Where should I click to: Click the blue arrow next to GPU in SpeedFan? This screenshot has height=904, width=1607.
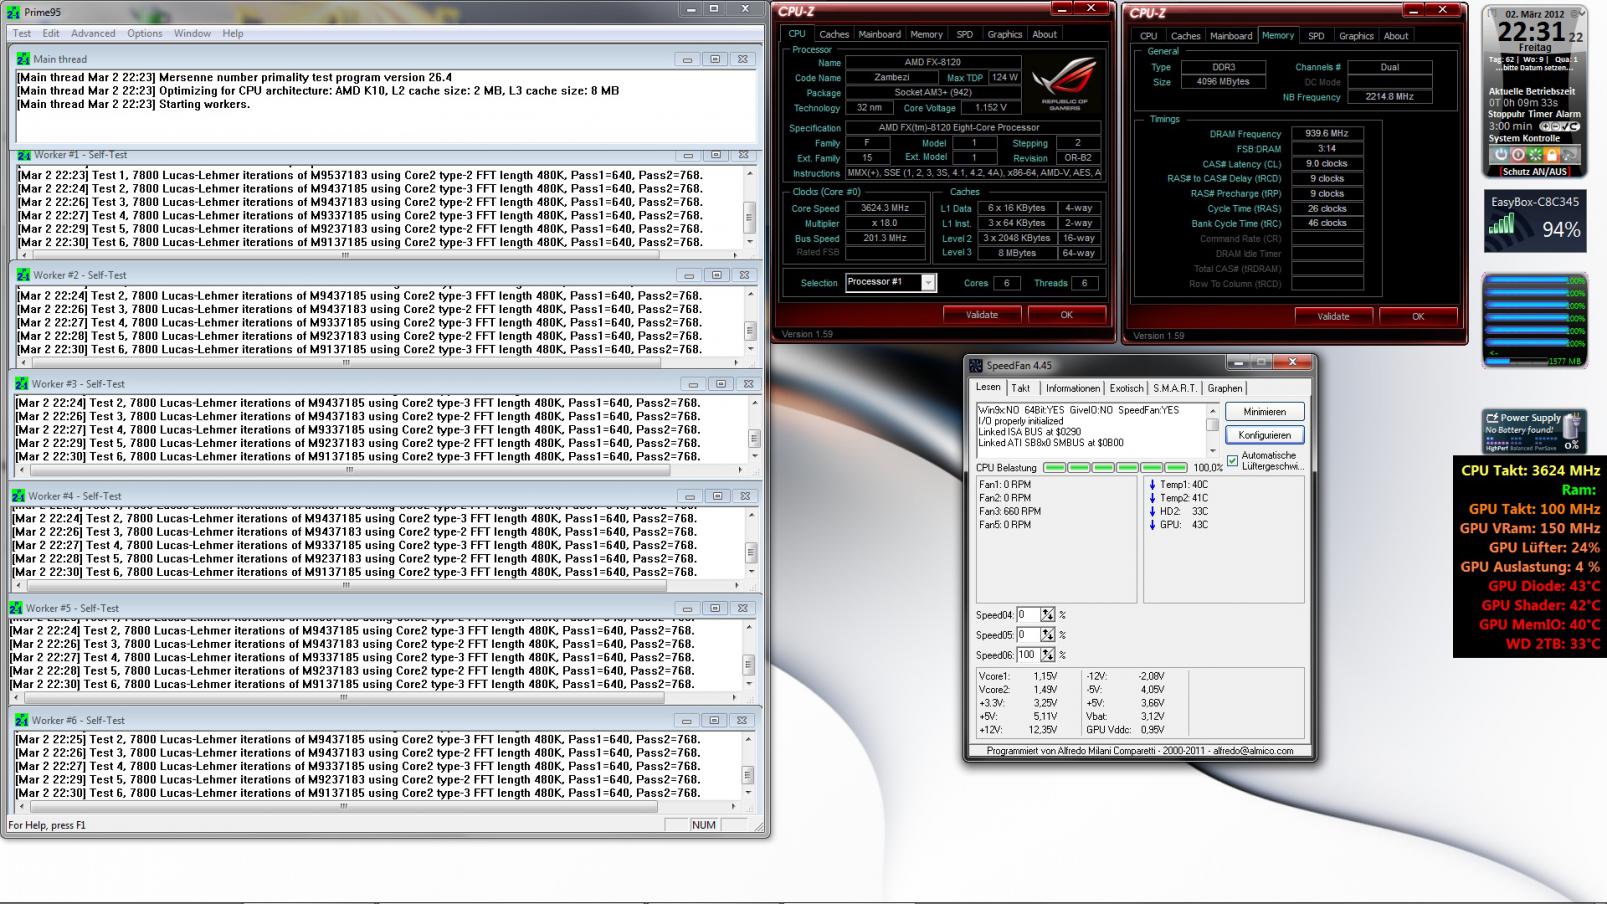pyautogui.click(x=1152, y=525)
